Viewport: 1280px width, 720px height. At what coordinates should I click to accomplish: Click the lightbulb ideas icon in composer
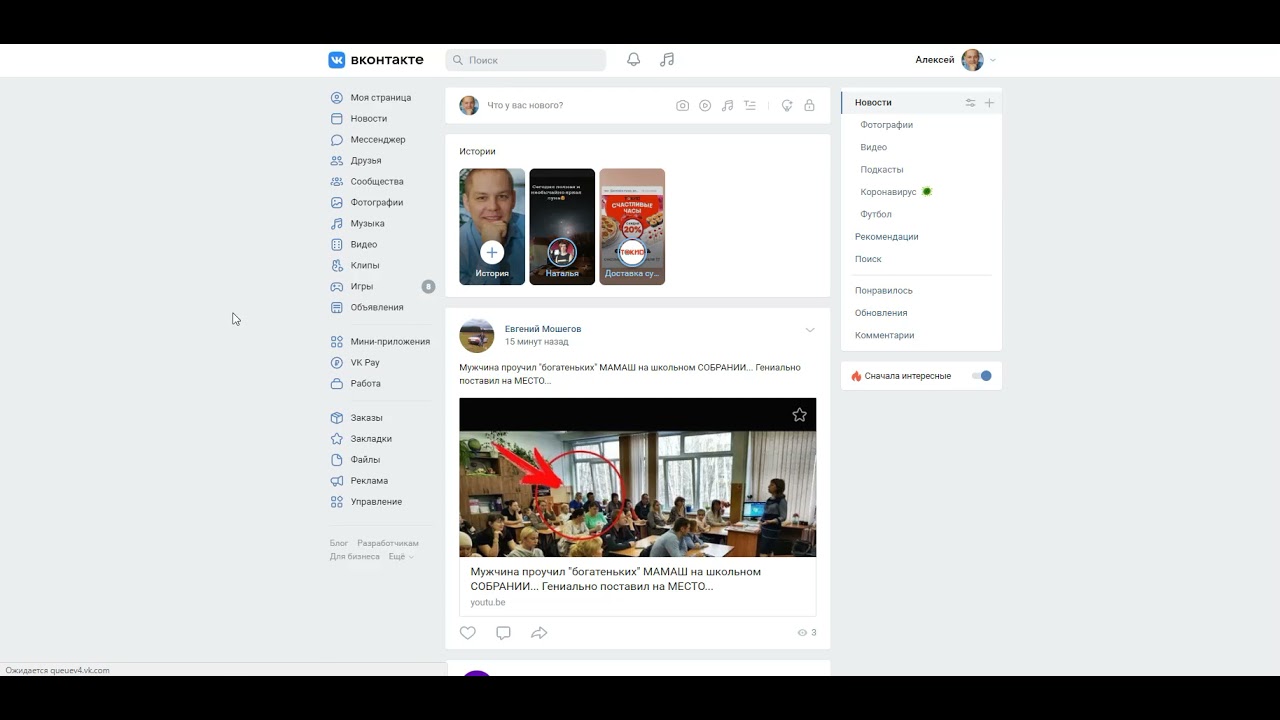[x=787, y=105]
